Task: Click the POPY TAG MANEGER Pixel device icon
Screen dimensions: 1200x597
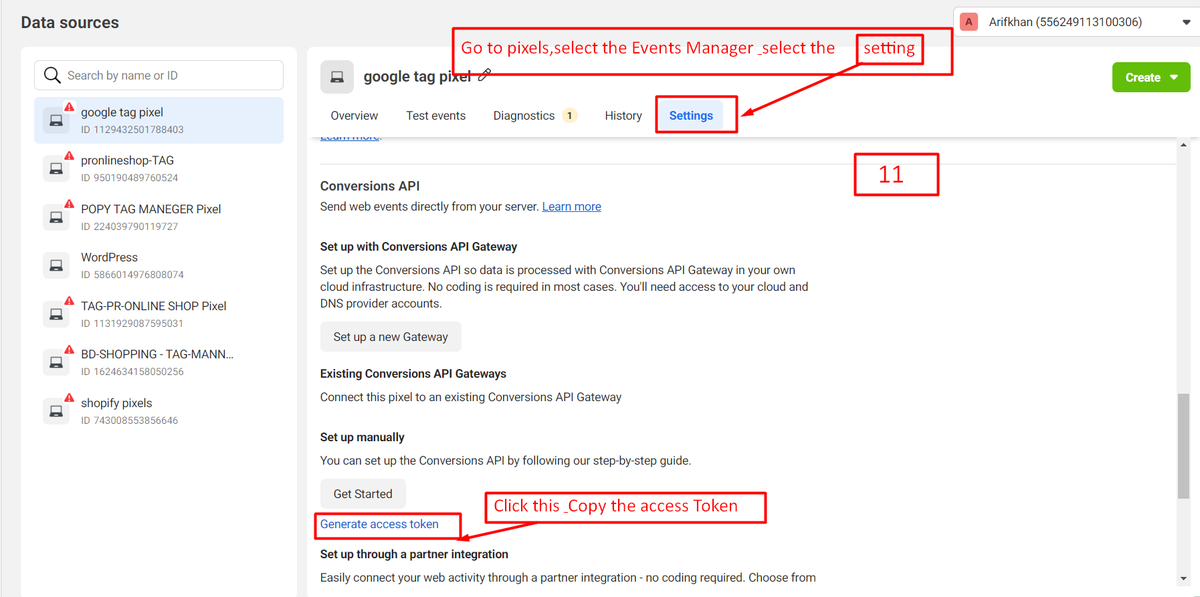Action: [x=57, y=217]
